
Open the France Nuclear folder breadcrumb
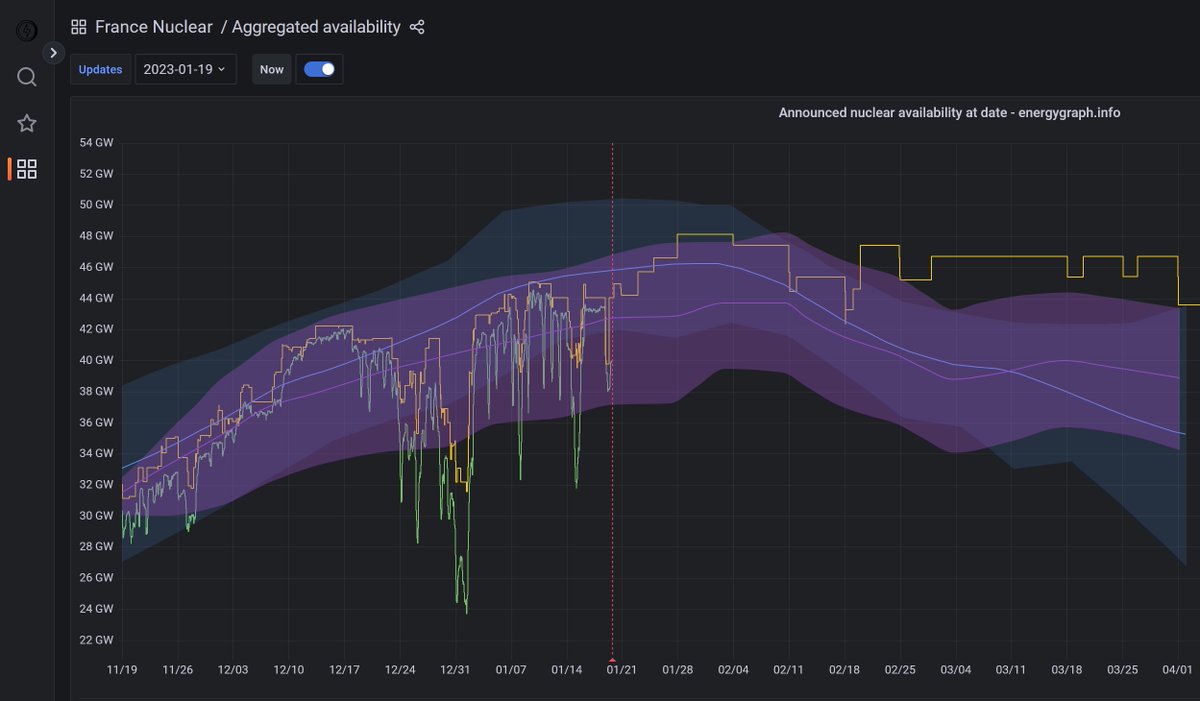point(153,27)
